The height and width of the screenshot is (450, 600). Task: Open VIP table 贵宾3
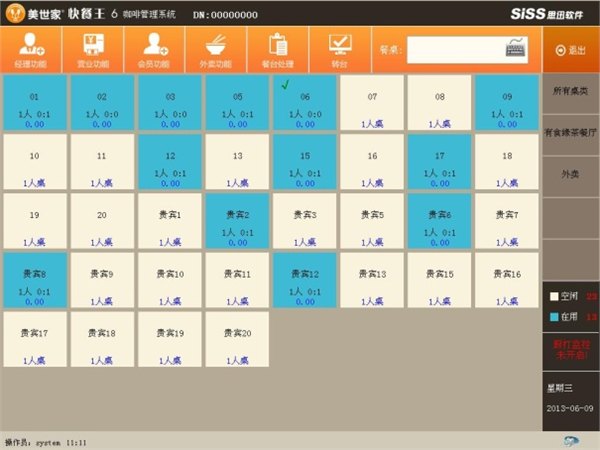(x=305, y=221)
